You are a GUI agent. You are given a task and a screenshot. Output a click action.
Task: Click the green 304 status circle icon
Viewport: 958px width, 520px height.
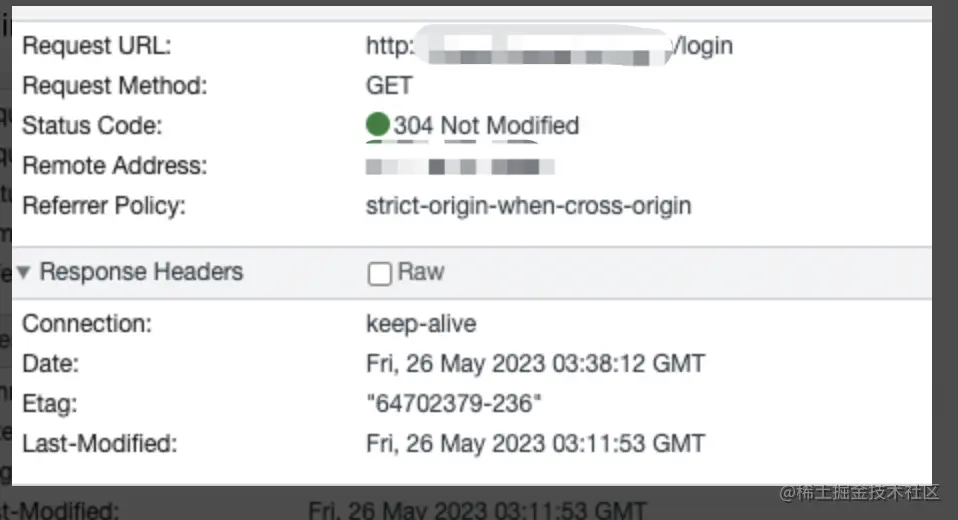click(378, 125)
